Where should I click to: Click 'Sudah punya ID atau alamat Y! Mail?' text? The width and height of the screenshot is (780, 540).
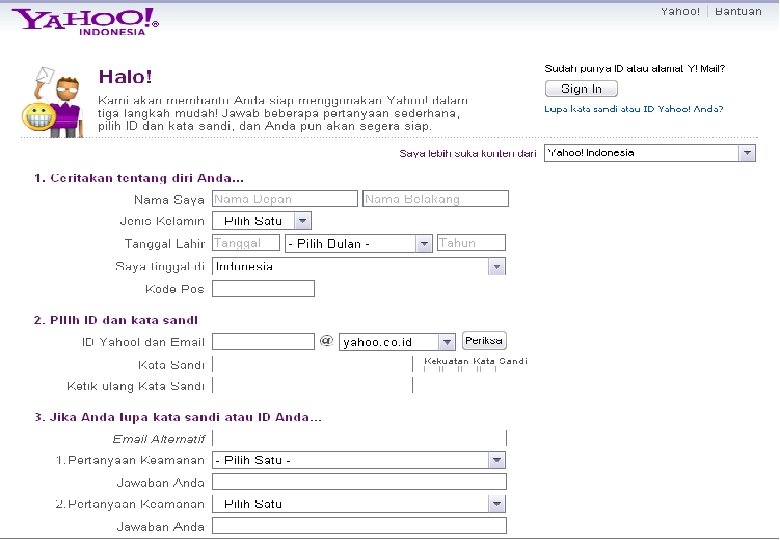click(635, 69)
